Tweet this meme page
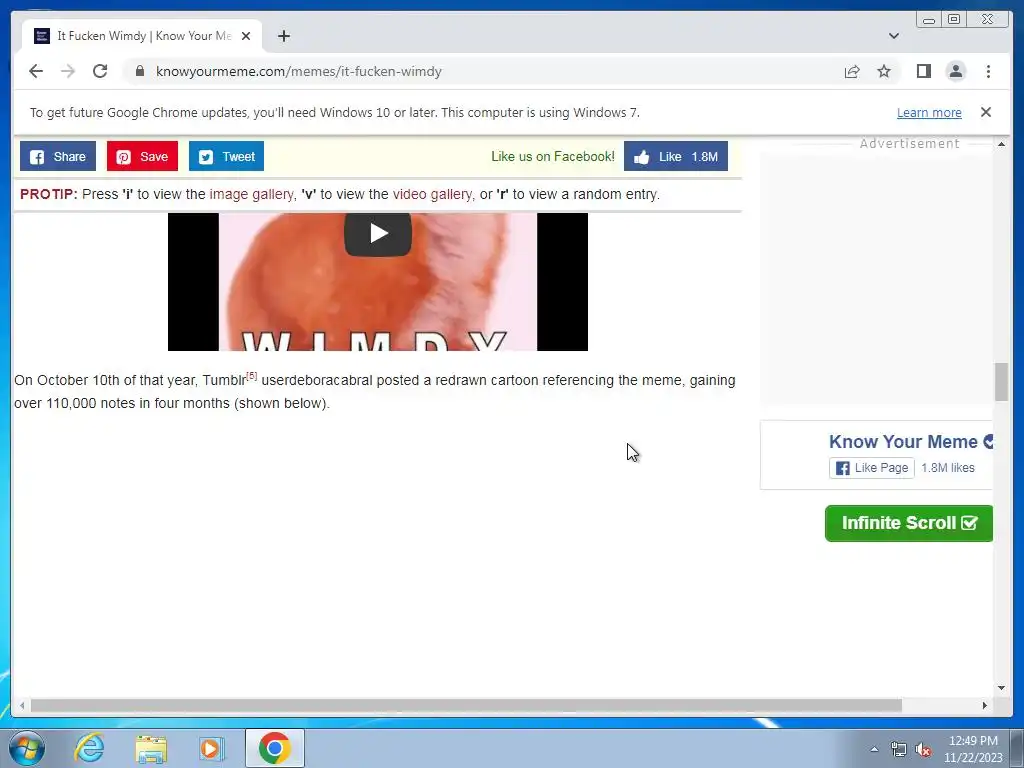1024x768 pixels. [226, 156]
